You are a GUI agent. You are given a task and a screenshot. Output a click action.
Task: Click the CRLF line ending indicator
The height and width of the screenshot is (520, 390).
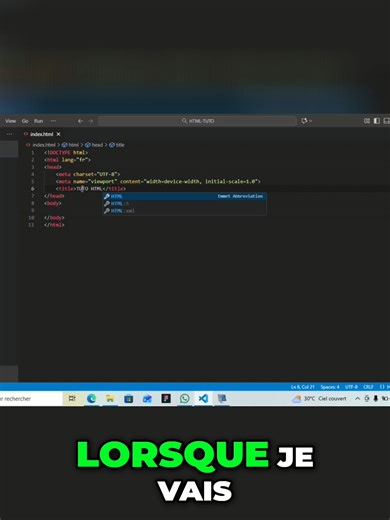pyautogui.click(x=368, y=387)
